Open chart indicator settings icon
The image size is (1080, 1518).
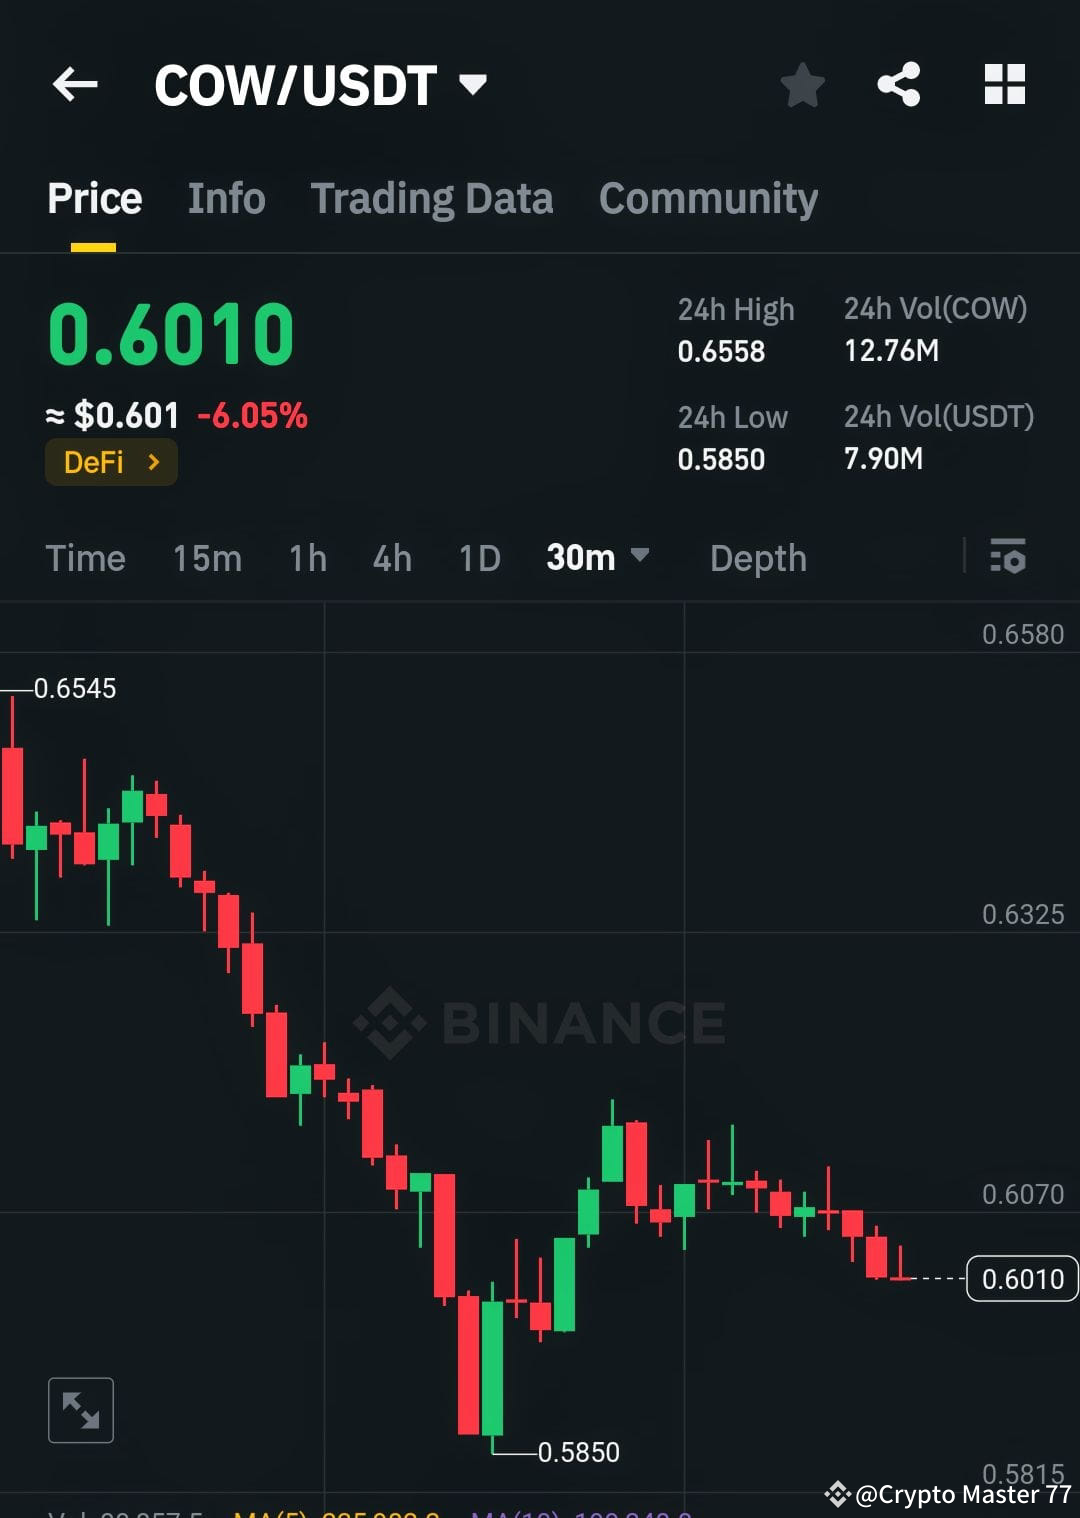(x=1008, y=558)
